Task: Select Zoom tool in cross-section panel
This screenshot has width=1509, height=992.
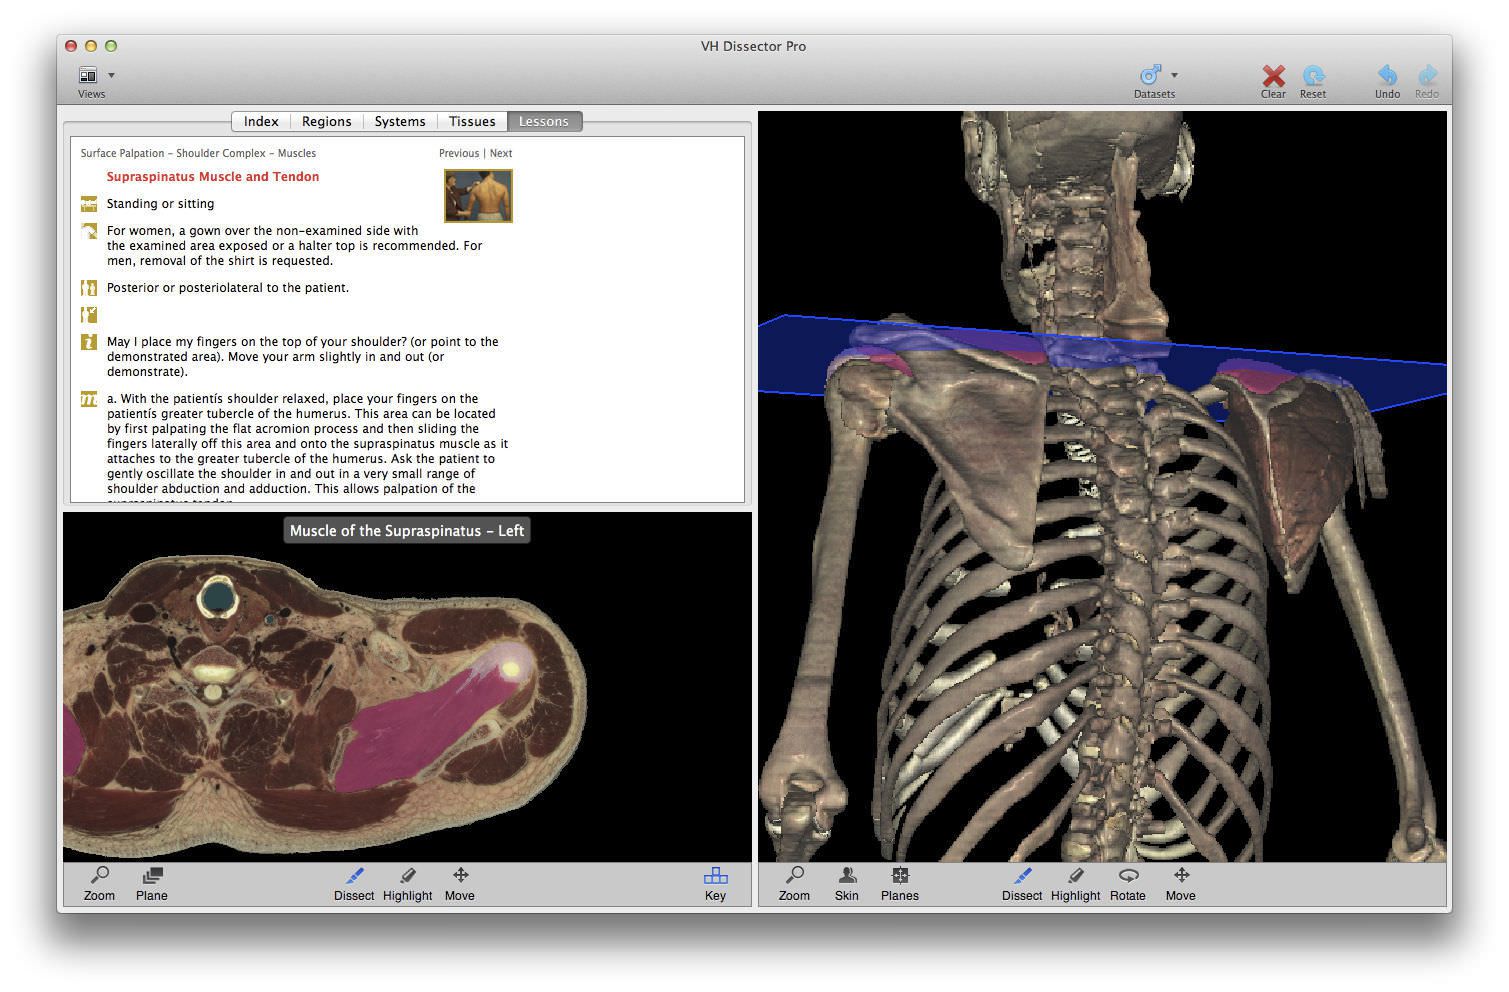Action: pyautogui.click(x=99, y=877)
